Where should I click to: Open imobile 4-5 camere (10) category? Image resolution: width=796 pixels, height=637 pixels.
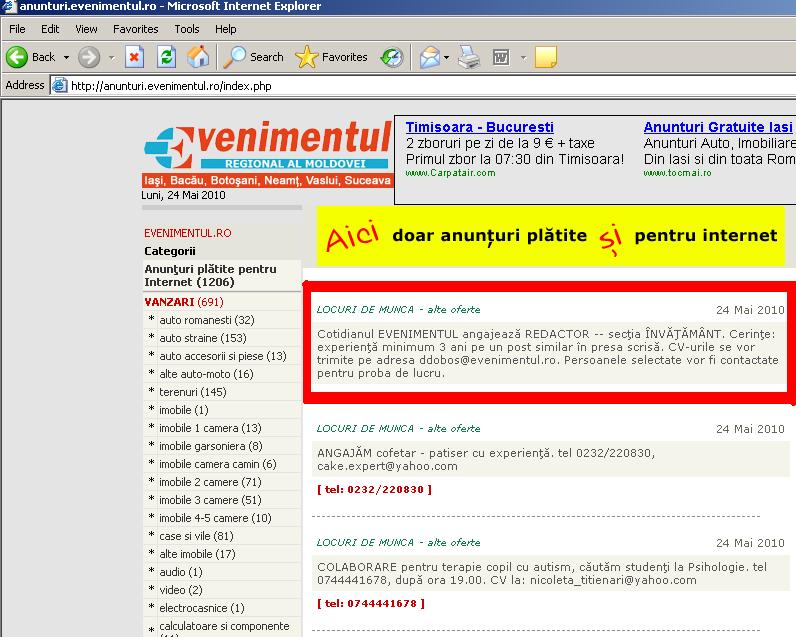pyautogui.click(x=215, y=518)
